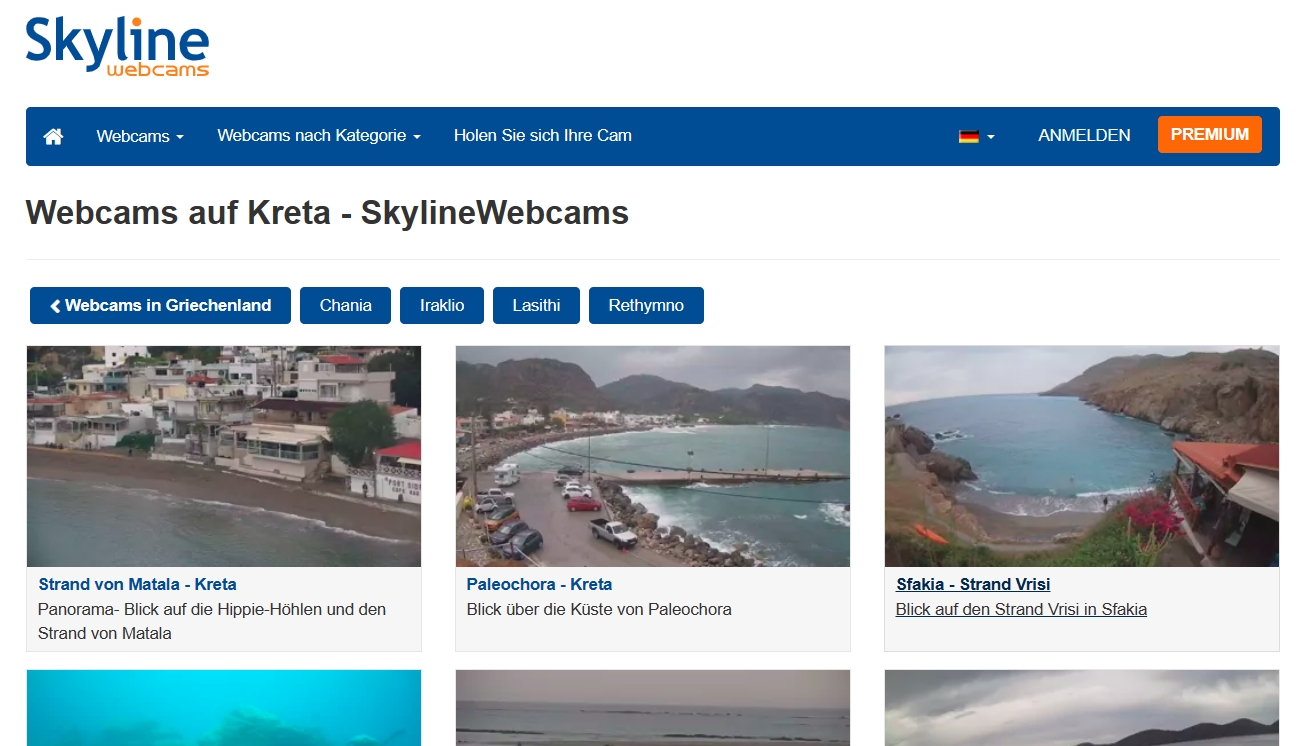
Task: Select the Chania region button
Action: point(345,306)
